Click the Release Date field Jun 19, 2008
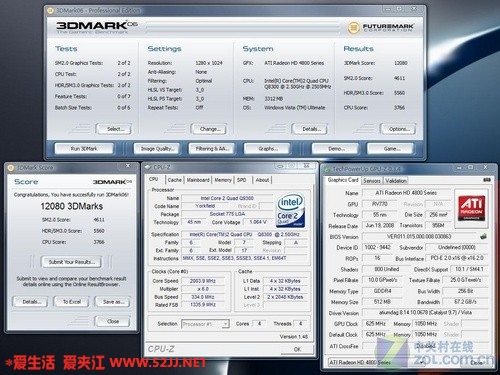 point(380,226)
